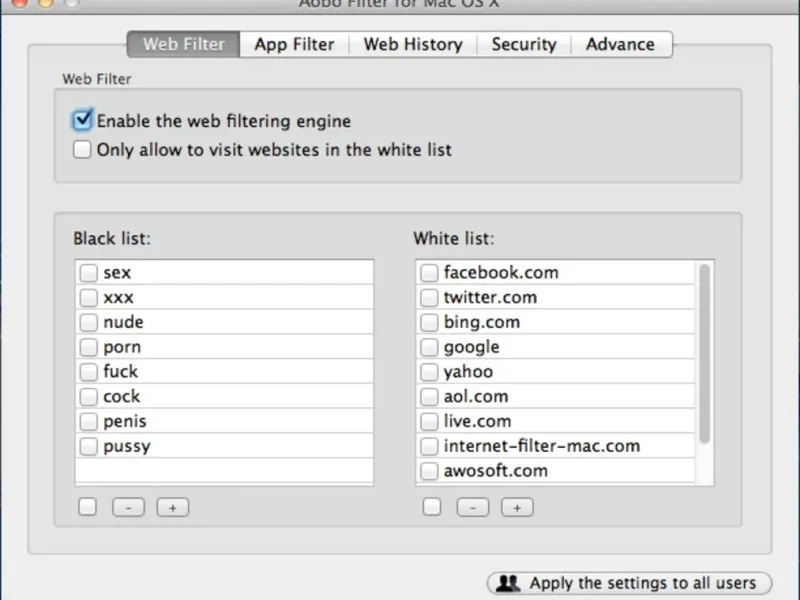Select the 'nude' text in black list
The width and height of the screenshot is (800, 600).
(123, 322)
